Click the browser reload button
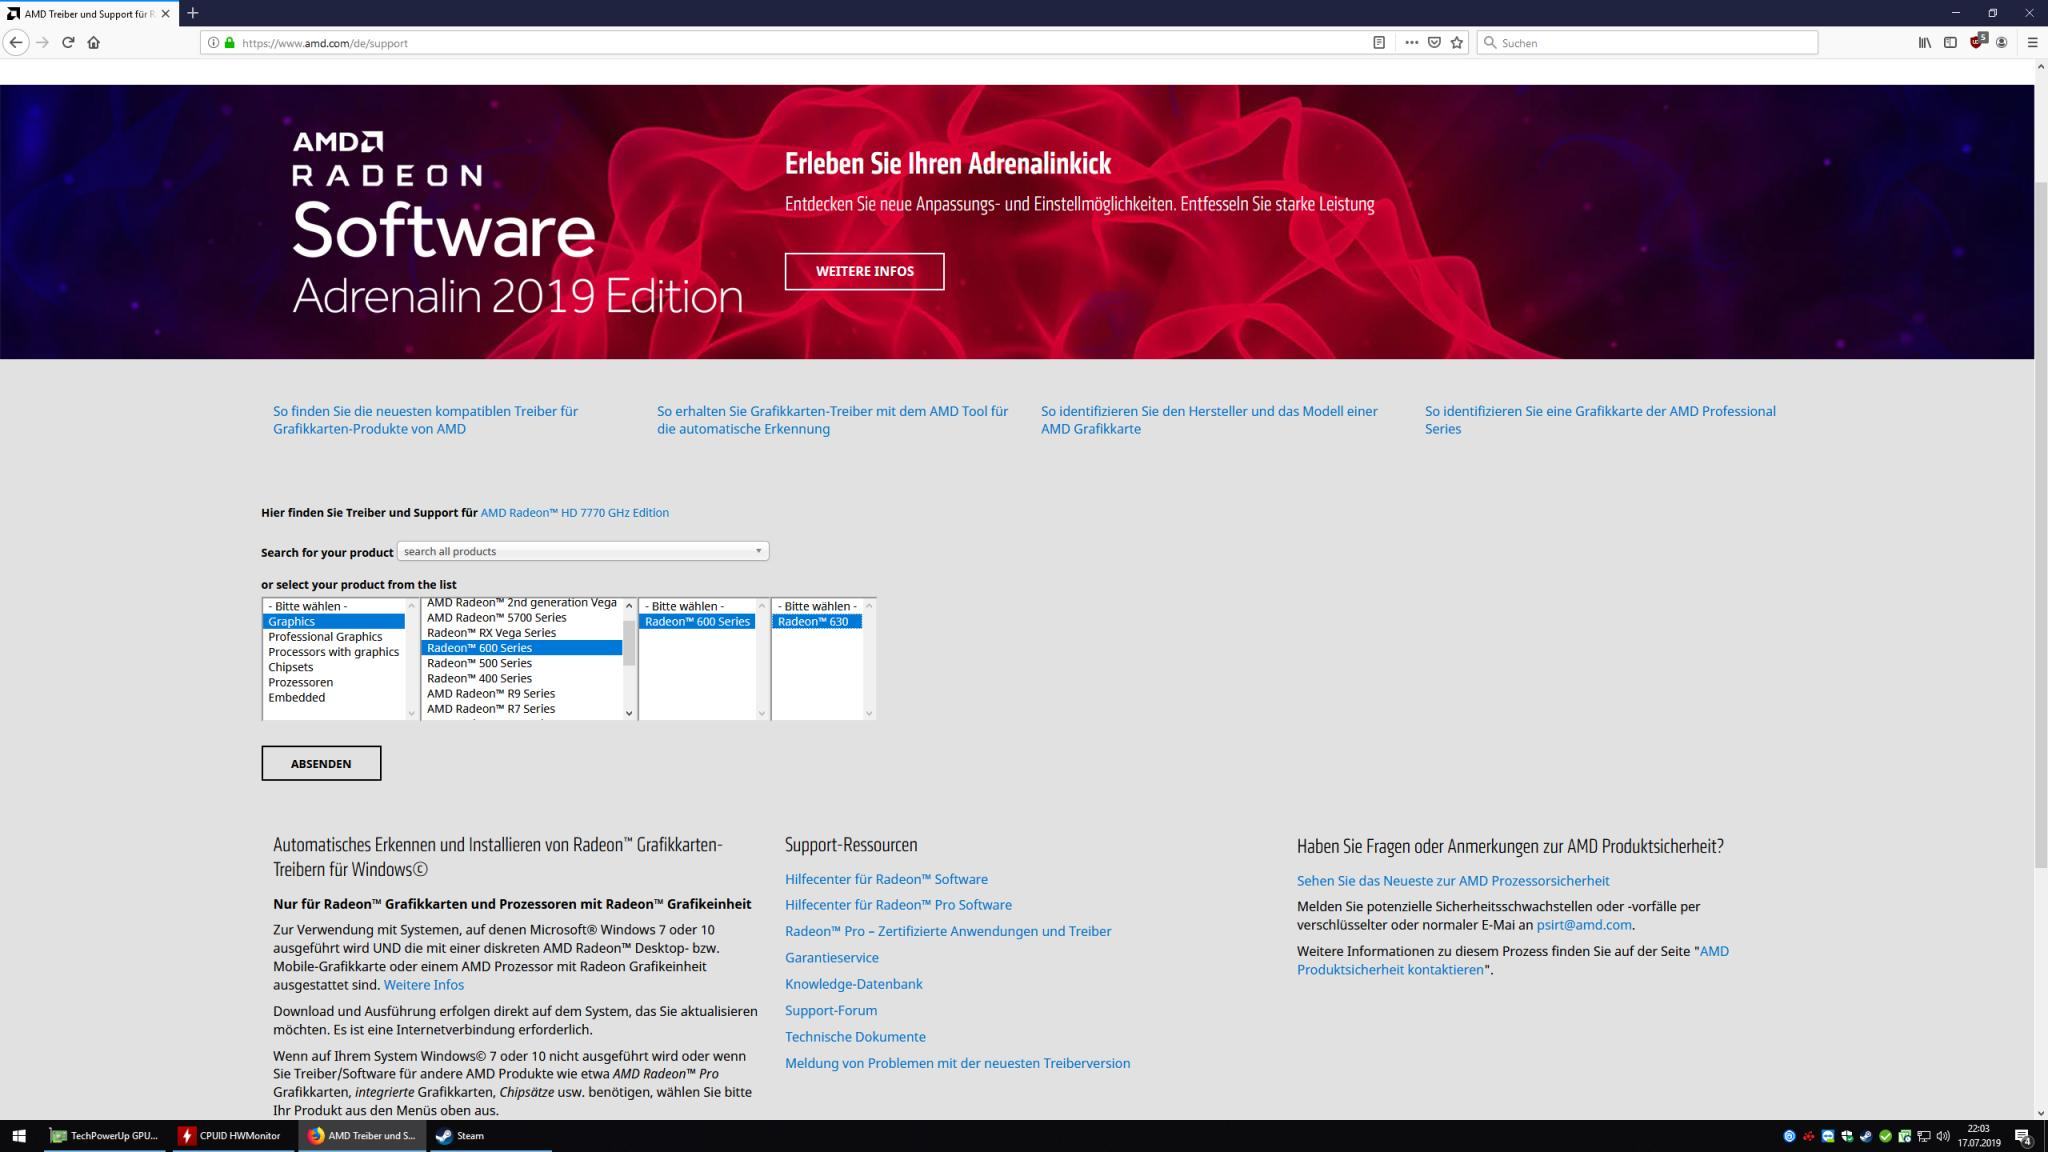 [68, 42]
